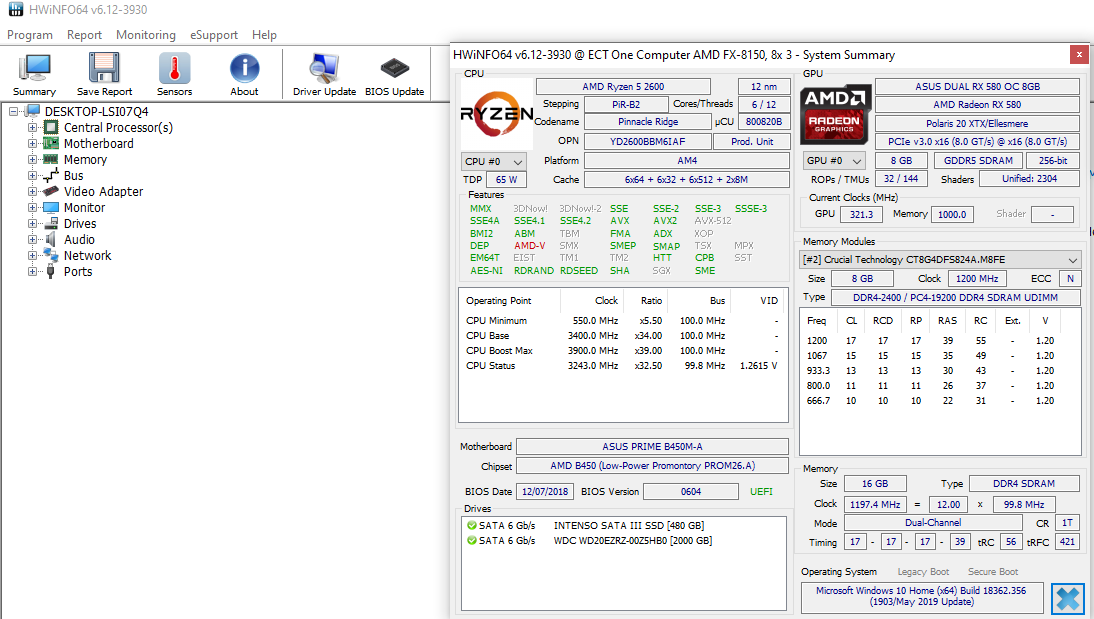The width and height of the screenshot is (1094, 619).
Task: Open the Monitoring menu
Action: click(146, 35)
